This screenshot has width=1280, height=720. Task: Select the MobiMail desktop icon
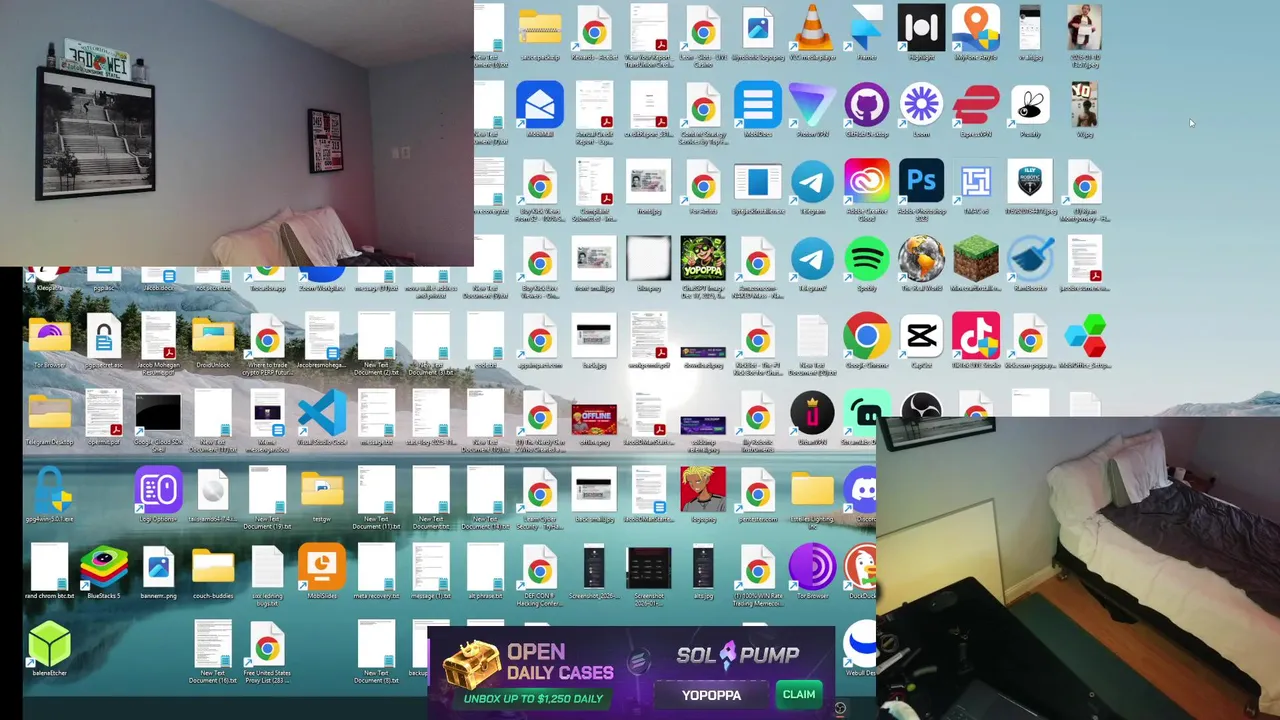coord(540,106)
